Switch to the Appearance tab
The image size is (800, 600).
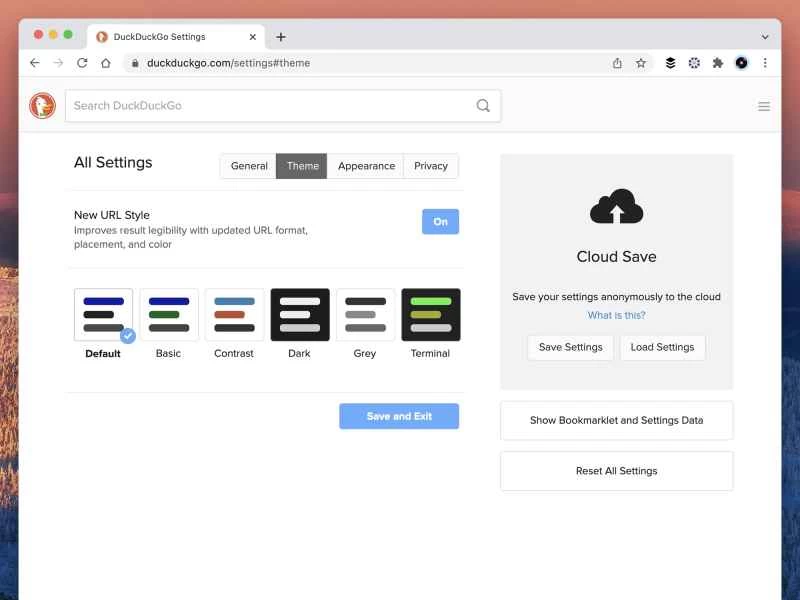[x=366, y=166]
